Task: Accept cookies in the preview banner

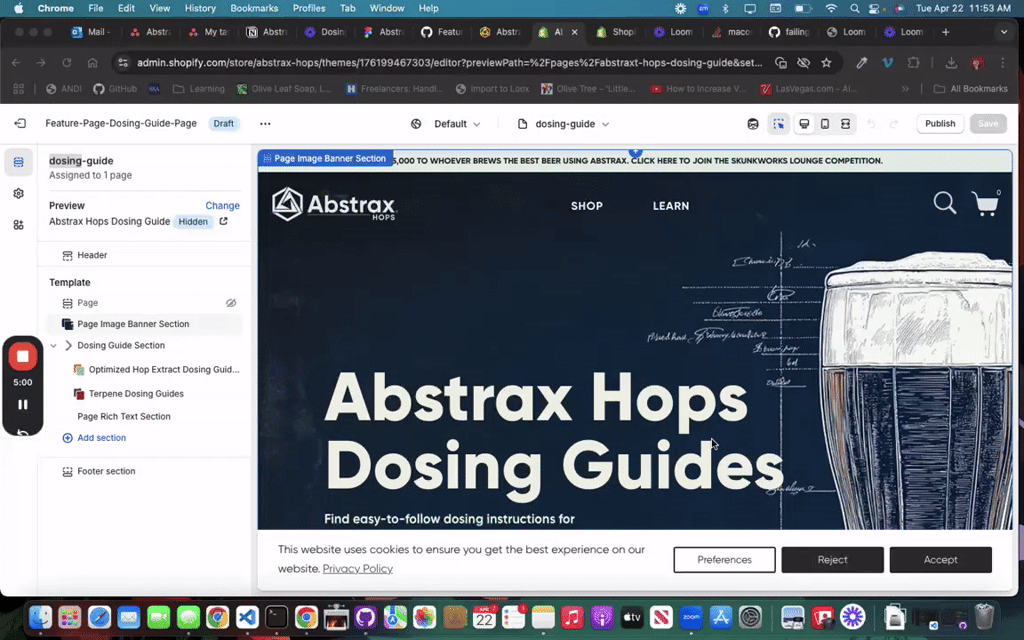Action: (x=940, y=560)
